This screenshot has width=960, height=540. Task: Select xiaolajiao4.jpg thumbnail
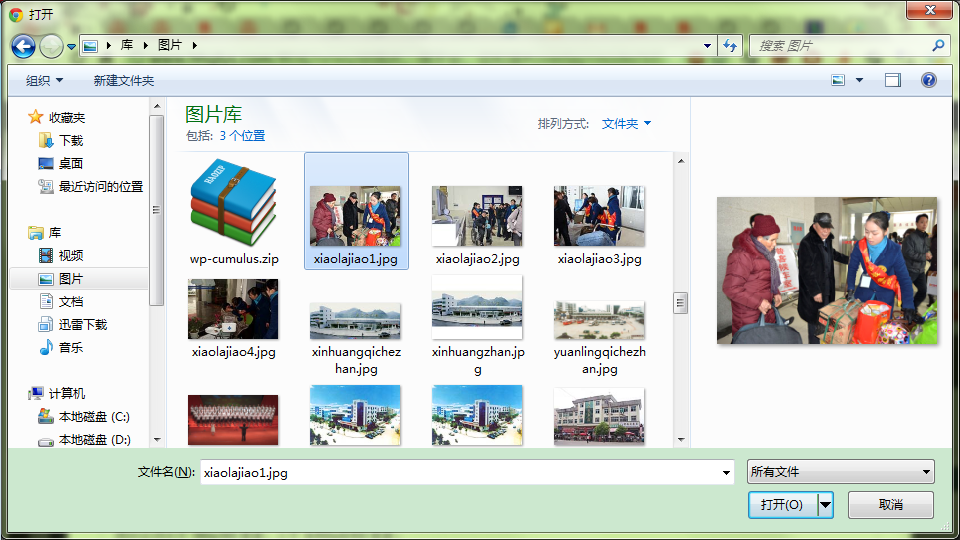233,309
